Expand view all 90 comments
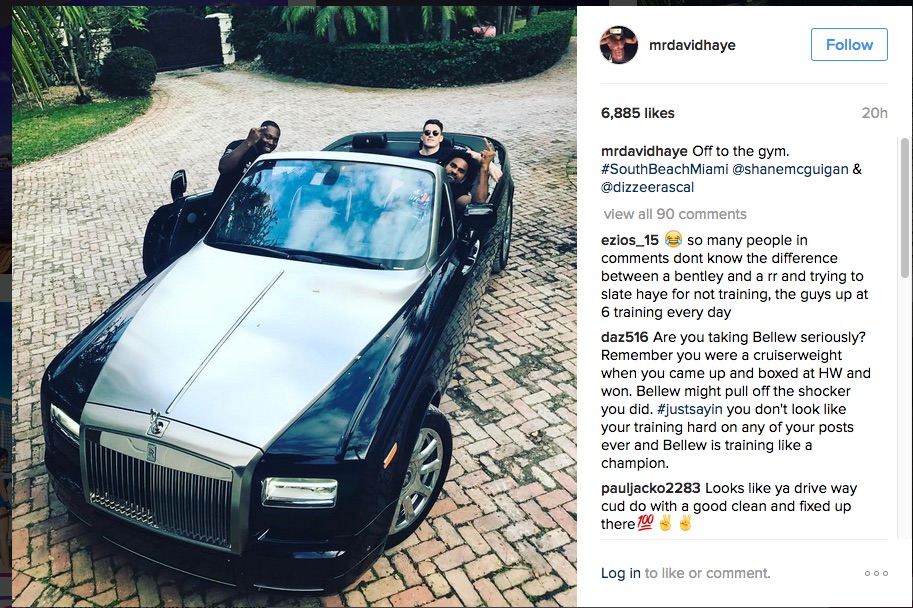 (x=675, y=214)
